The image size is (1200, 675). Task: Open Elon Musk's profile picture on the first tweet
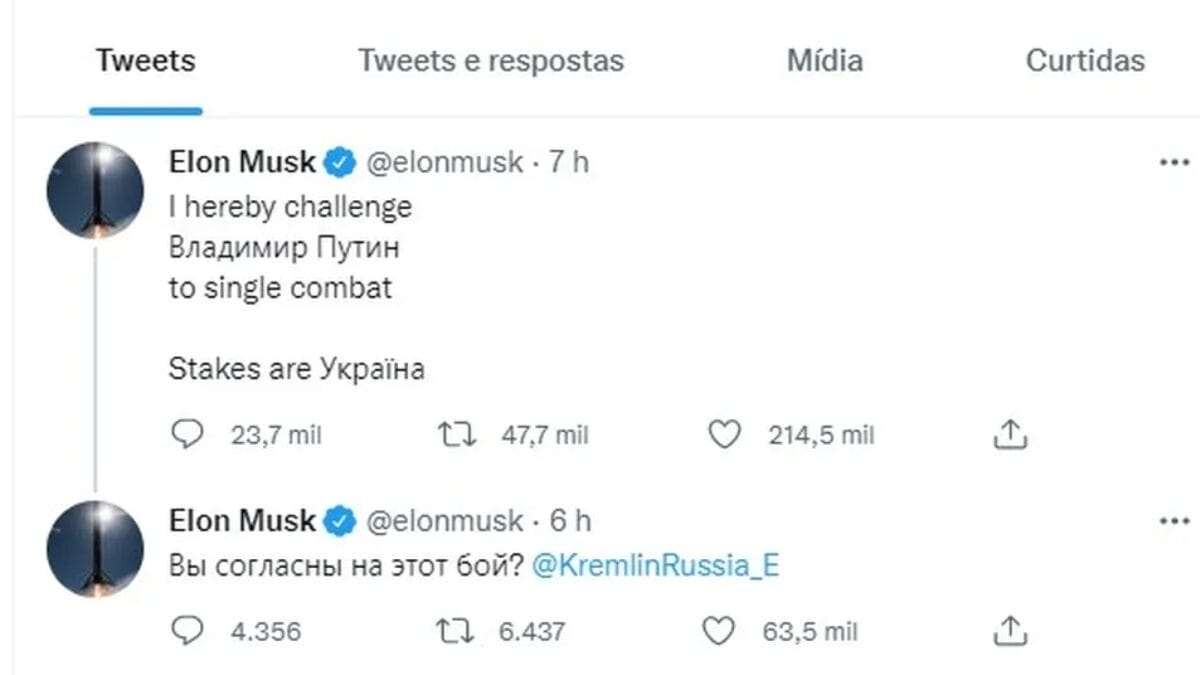coord(96,190)
